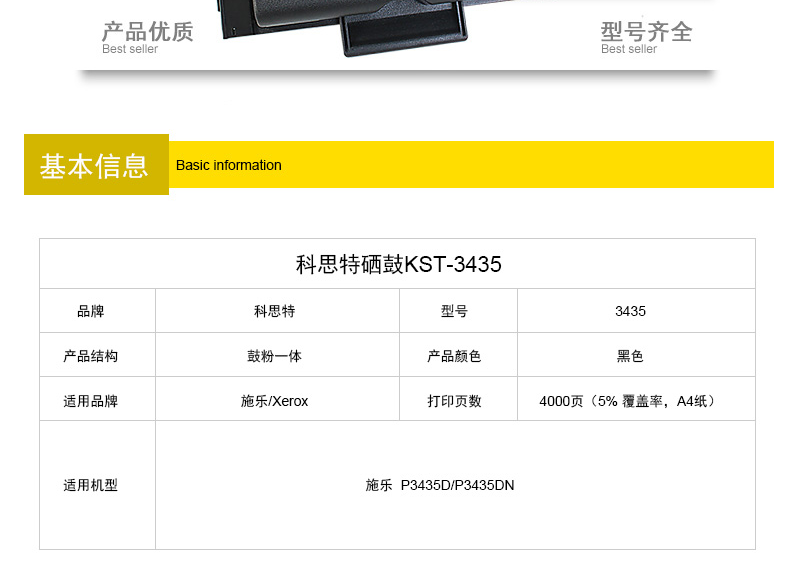Image resolution: width=812 pixels, height=564 pixels.
Task: Click the 产品优质 caption text
Action: [x=148, y=32]
